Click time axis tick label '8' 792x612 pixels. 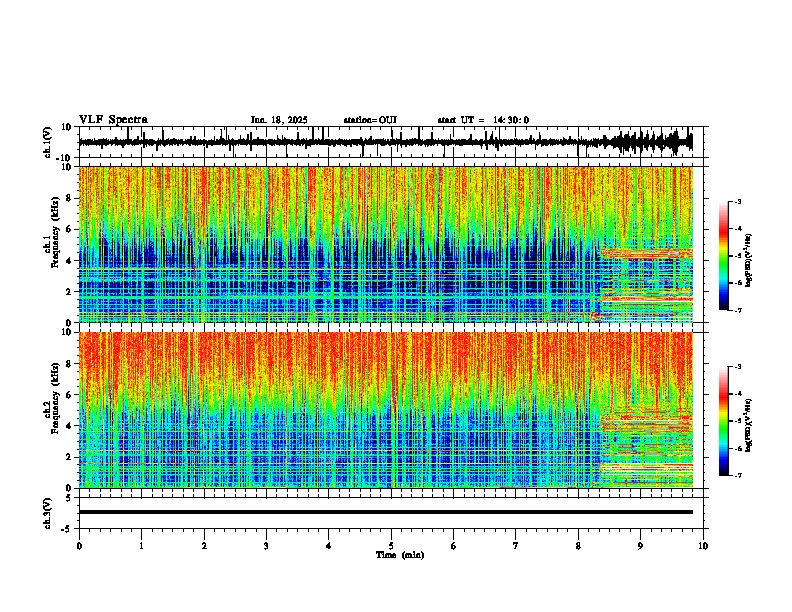pyautogui.click(x=578, y=546)
